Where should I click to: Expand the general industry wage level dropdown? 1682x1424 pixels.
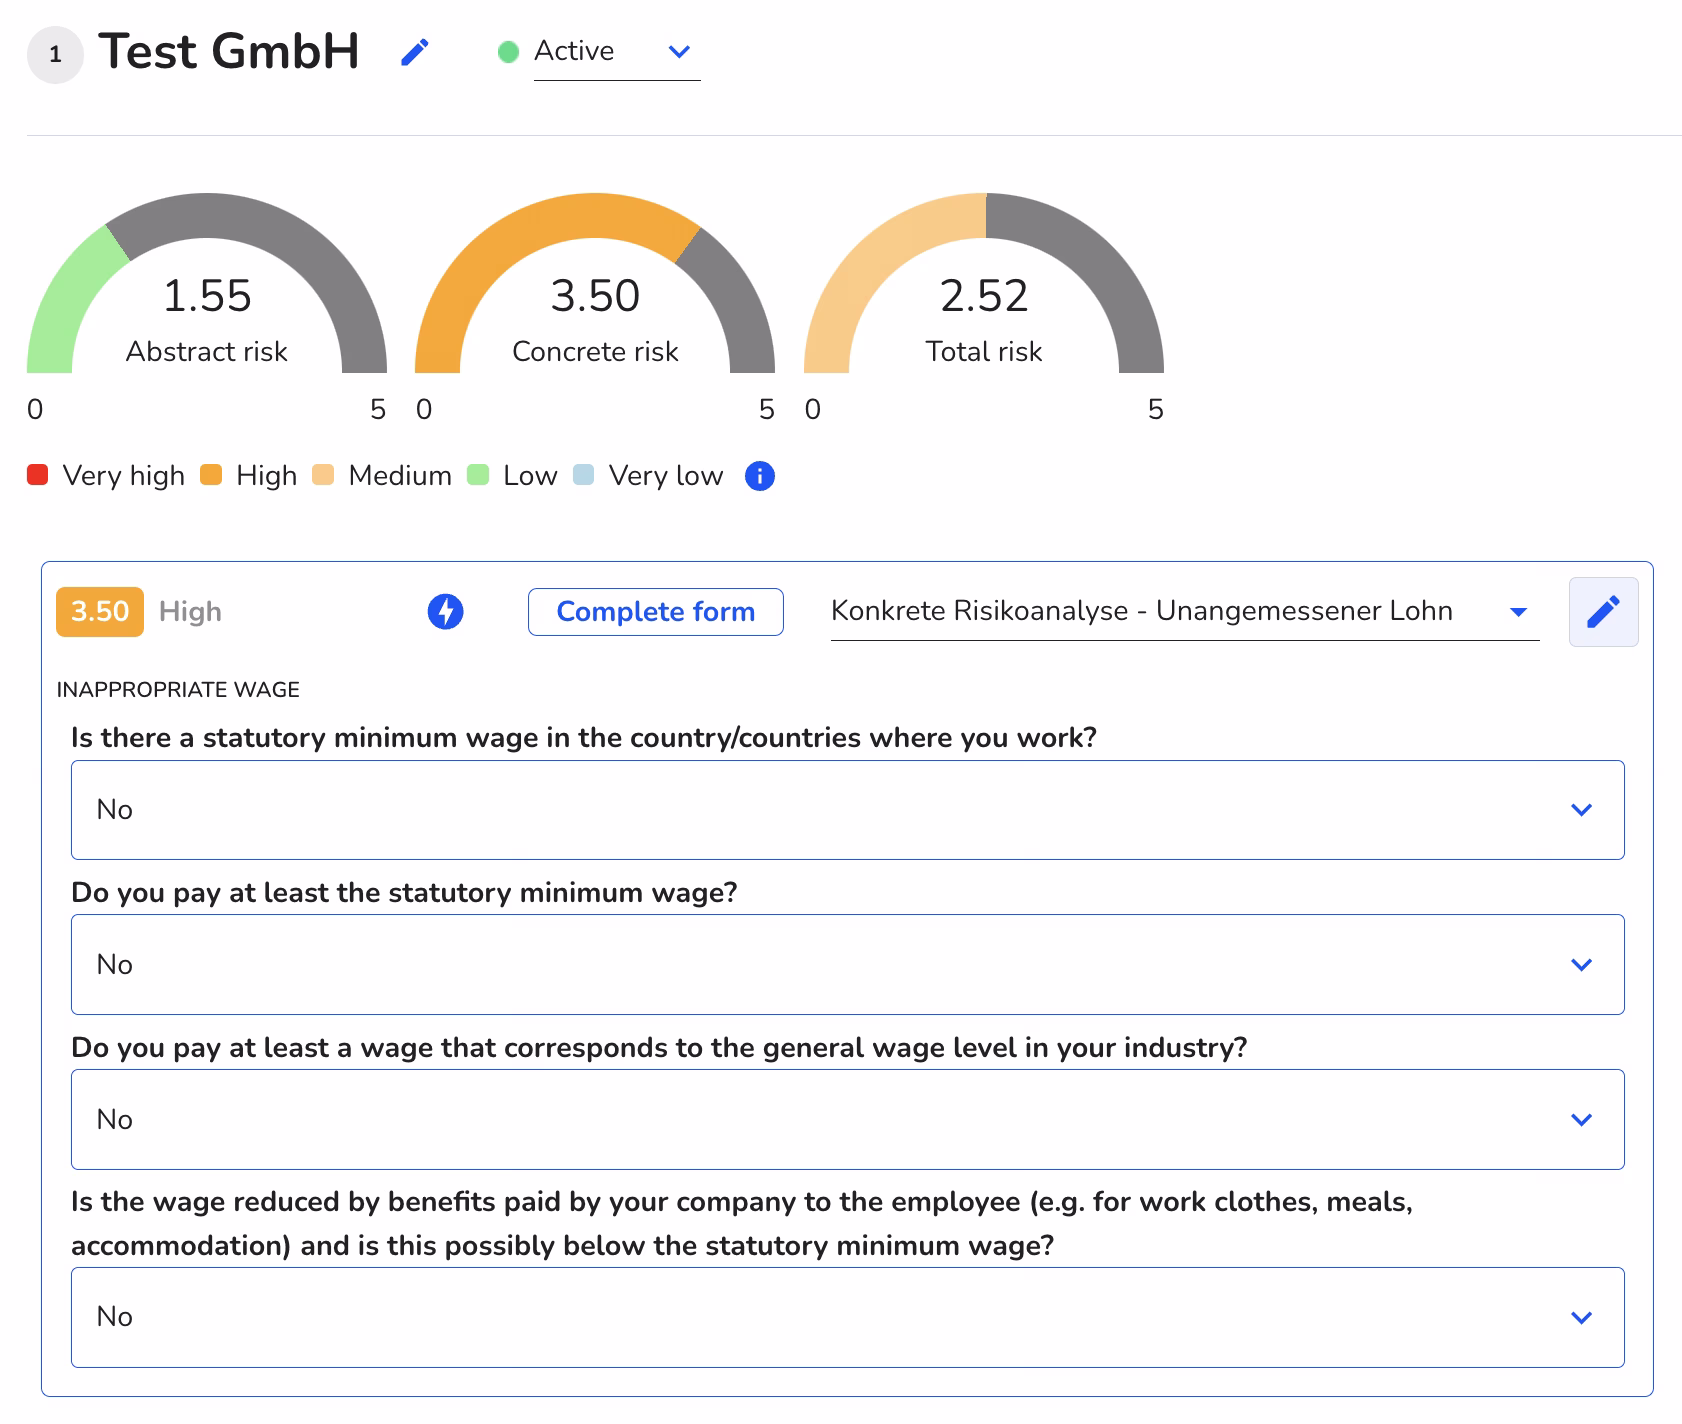847,1119
